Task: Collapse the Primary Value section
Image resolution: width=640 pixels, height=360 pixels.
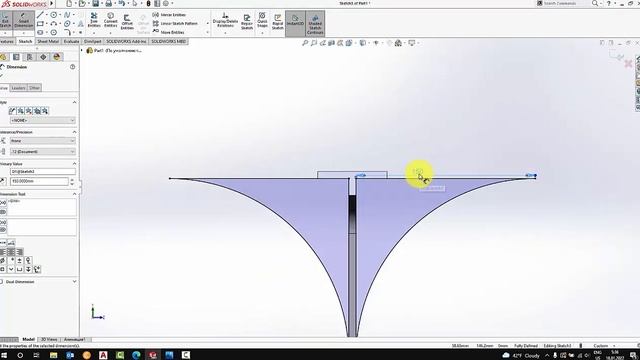Action: tap(74, 164)
